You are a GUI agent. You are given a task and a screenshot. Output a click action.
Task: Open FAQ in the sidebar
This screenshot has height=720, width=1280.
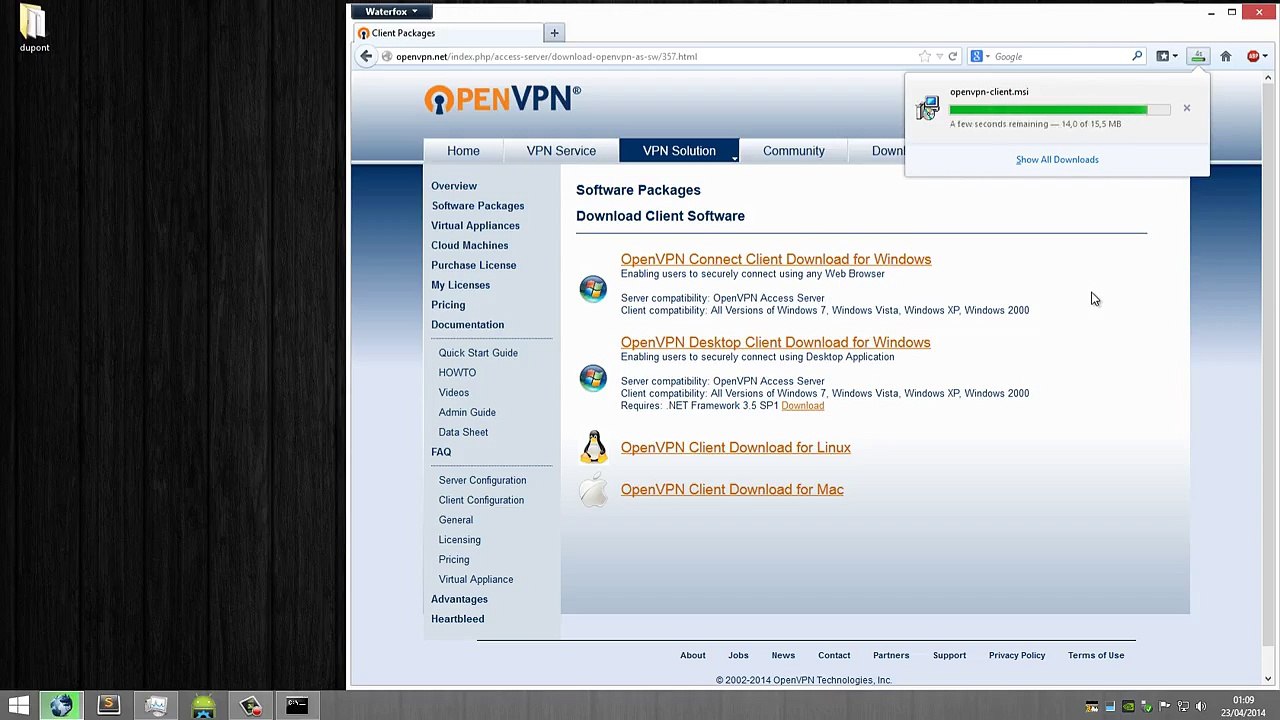click(x=441, y=452)
